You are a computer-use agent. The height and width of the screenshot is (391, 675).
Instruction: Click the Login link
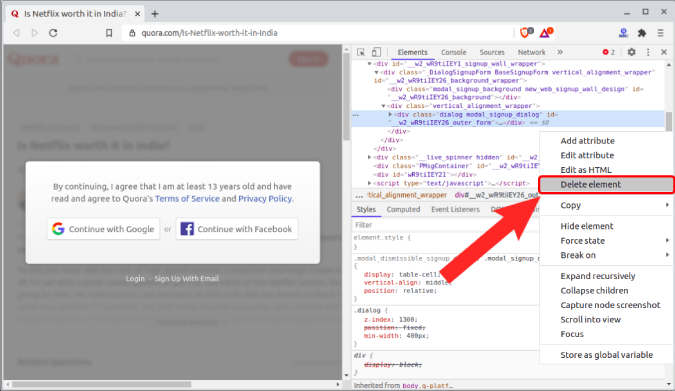click(135, 279)
